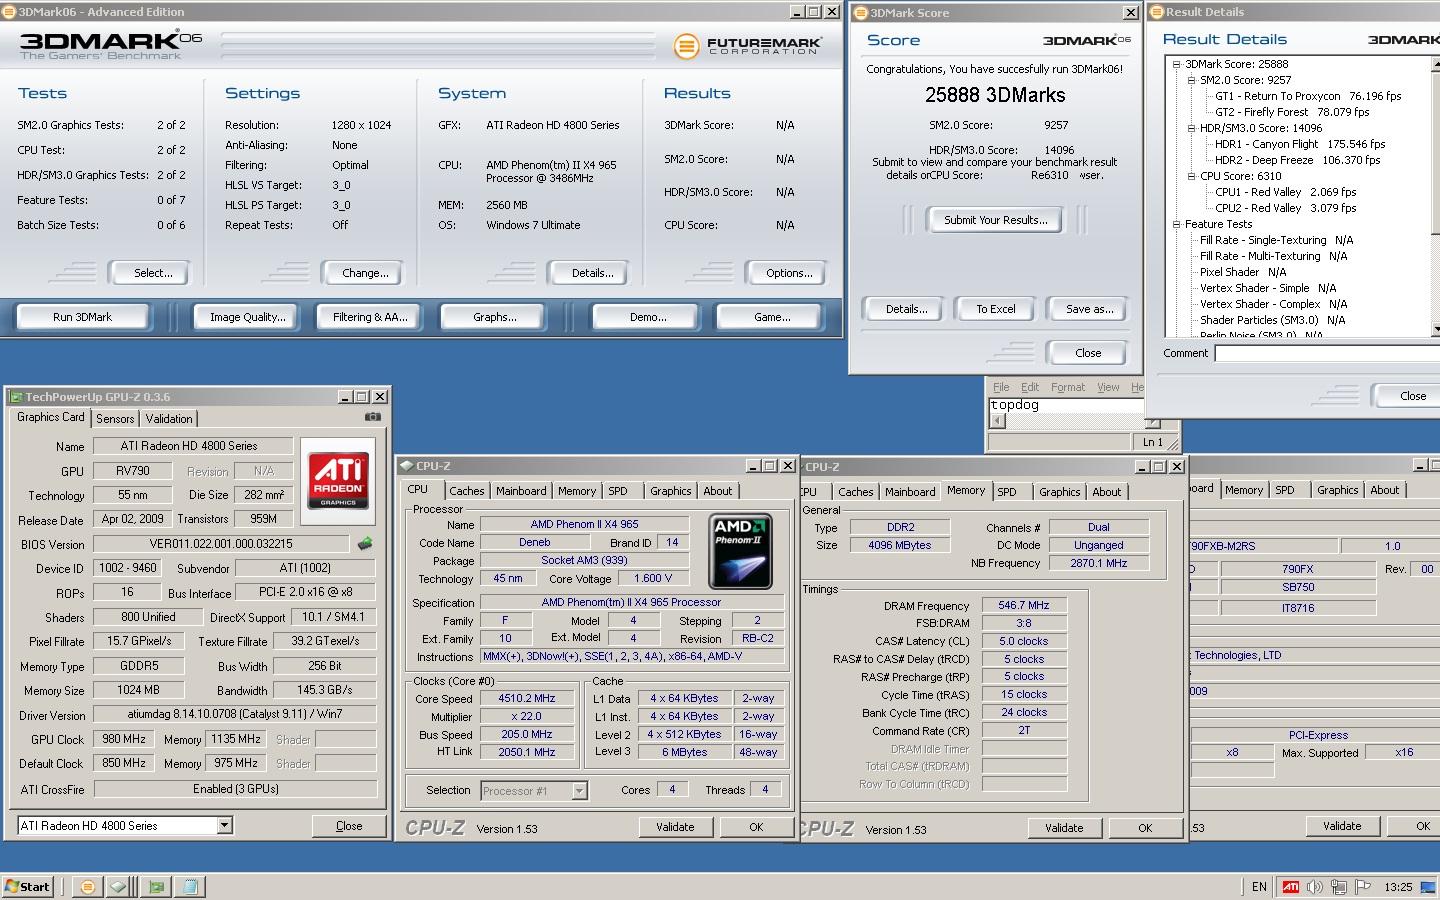Click the CPU-Z title bar icon
Image resolution: width=1440 pixels, height=900 pixels.
pyautogui.click(x=405, y=466)
